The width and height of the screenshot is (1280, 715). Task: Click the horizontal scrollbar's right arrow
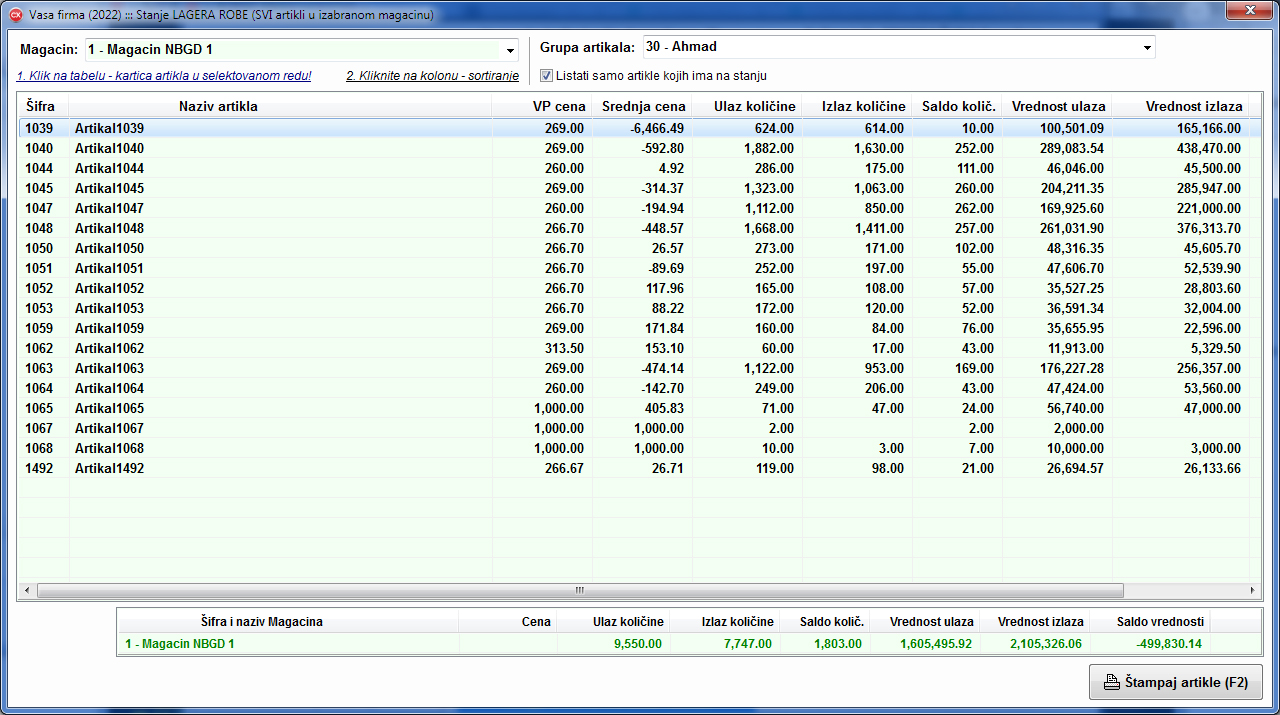coord(1253,590)
